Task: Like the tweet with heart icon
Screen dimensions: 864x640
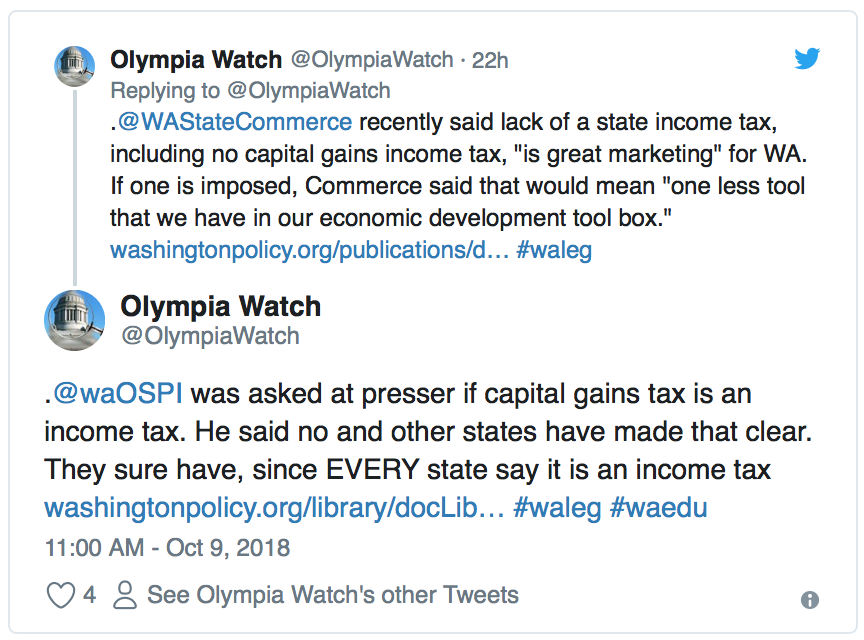Action: (60, 595)
